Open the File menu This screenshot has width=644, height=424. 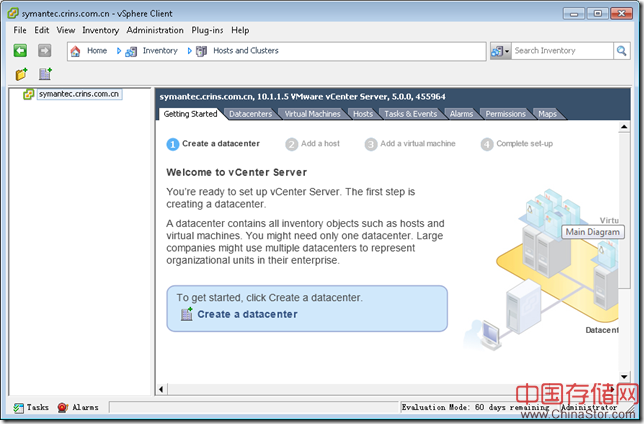pyautogui.click(x=20, y=30)
